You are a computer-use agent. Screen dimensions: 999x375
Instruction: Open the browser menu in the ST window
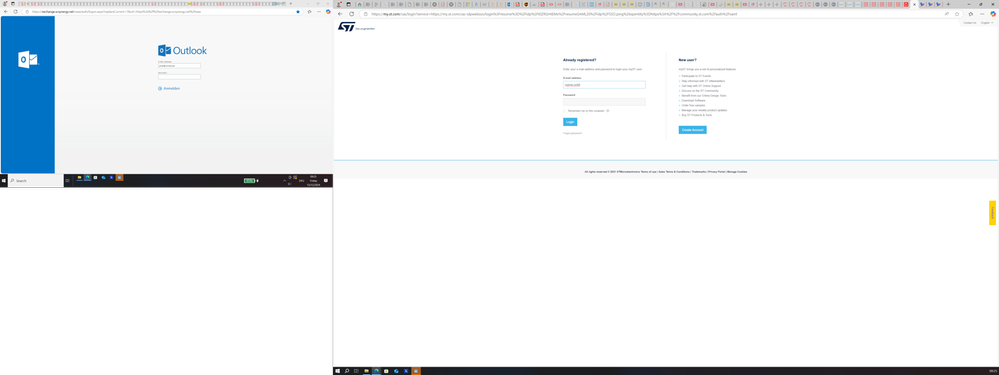tap(982, 13)
